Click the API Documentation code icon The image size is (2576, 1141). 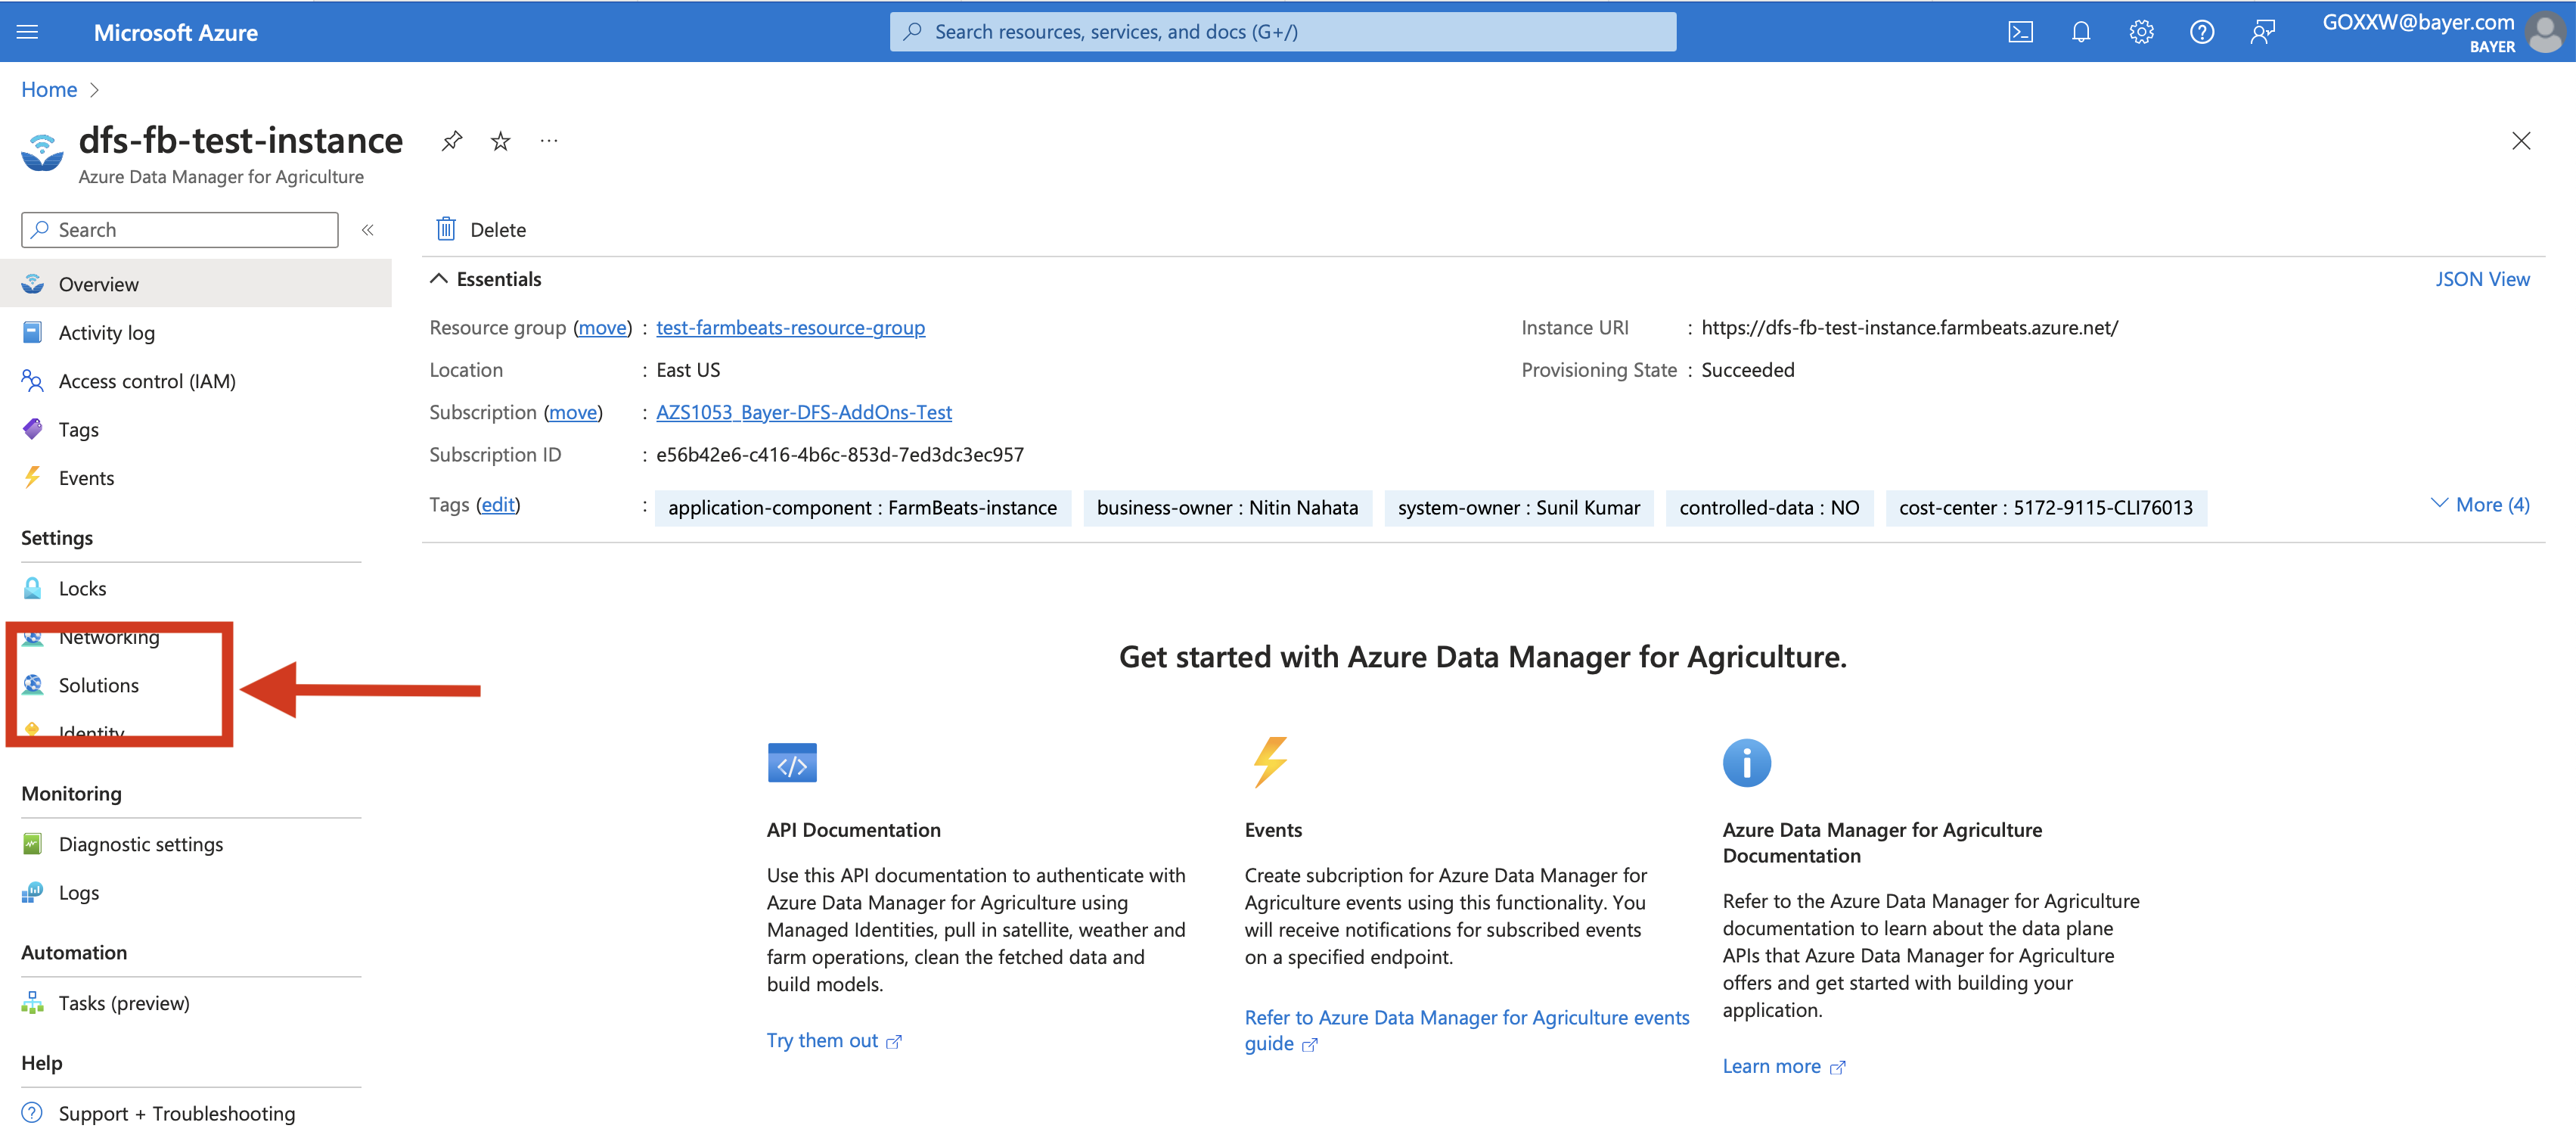coord(792,763)
